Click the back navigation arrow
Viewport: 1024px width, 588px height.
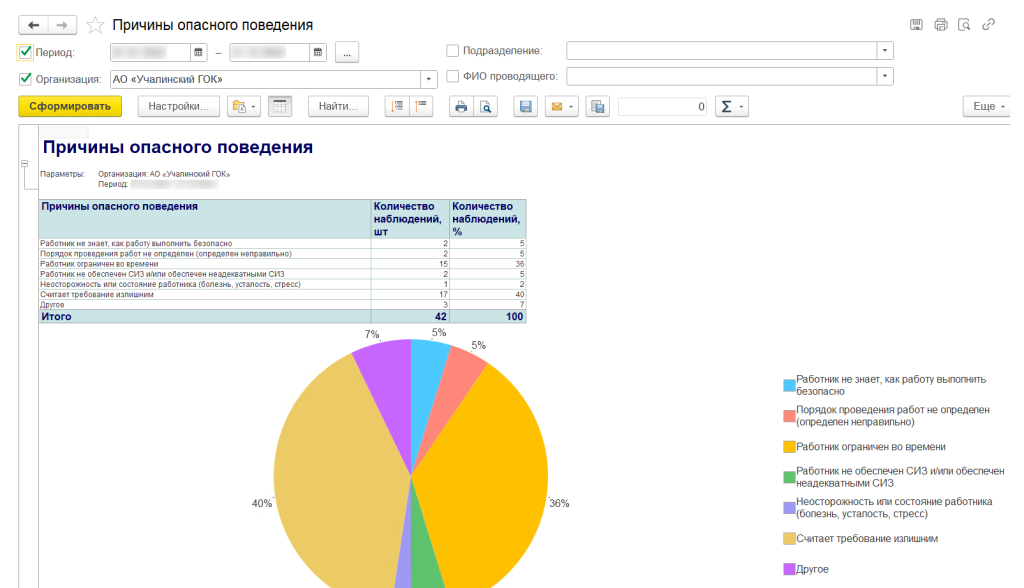tap(33, 25)
